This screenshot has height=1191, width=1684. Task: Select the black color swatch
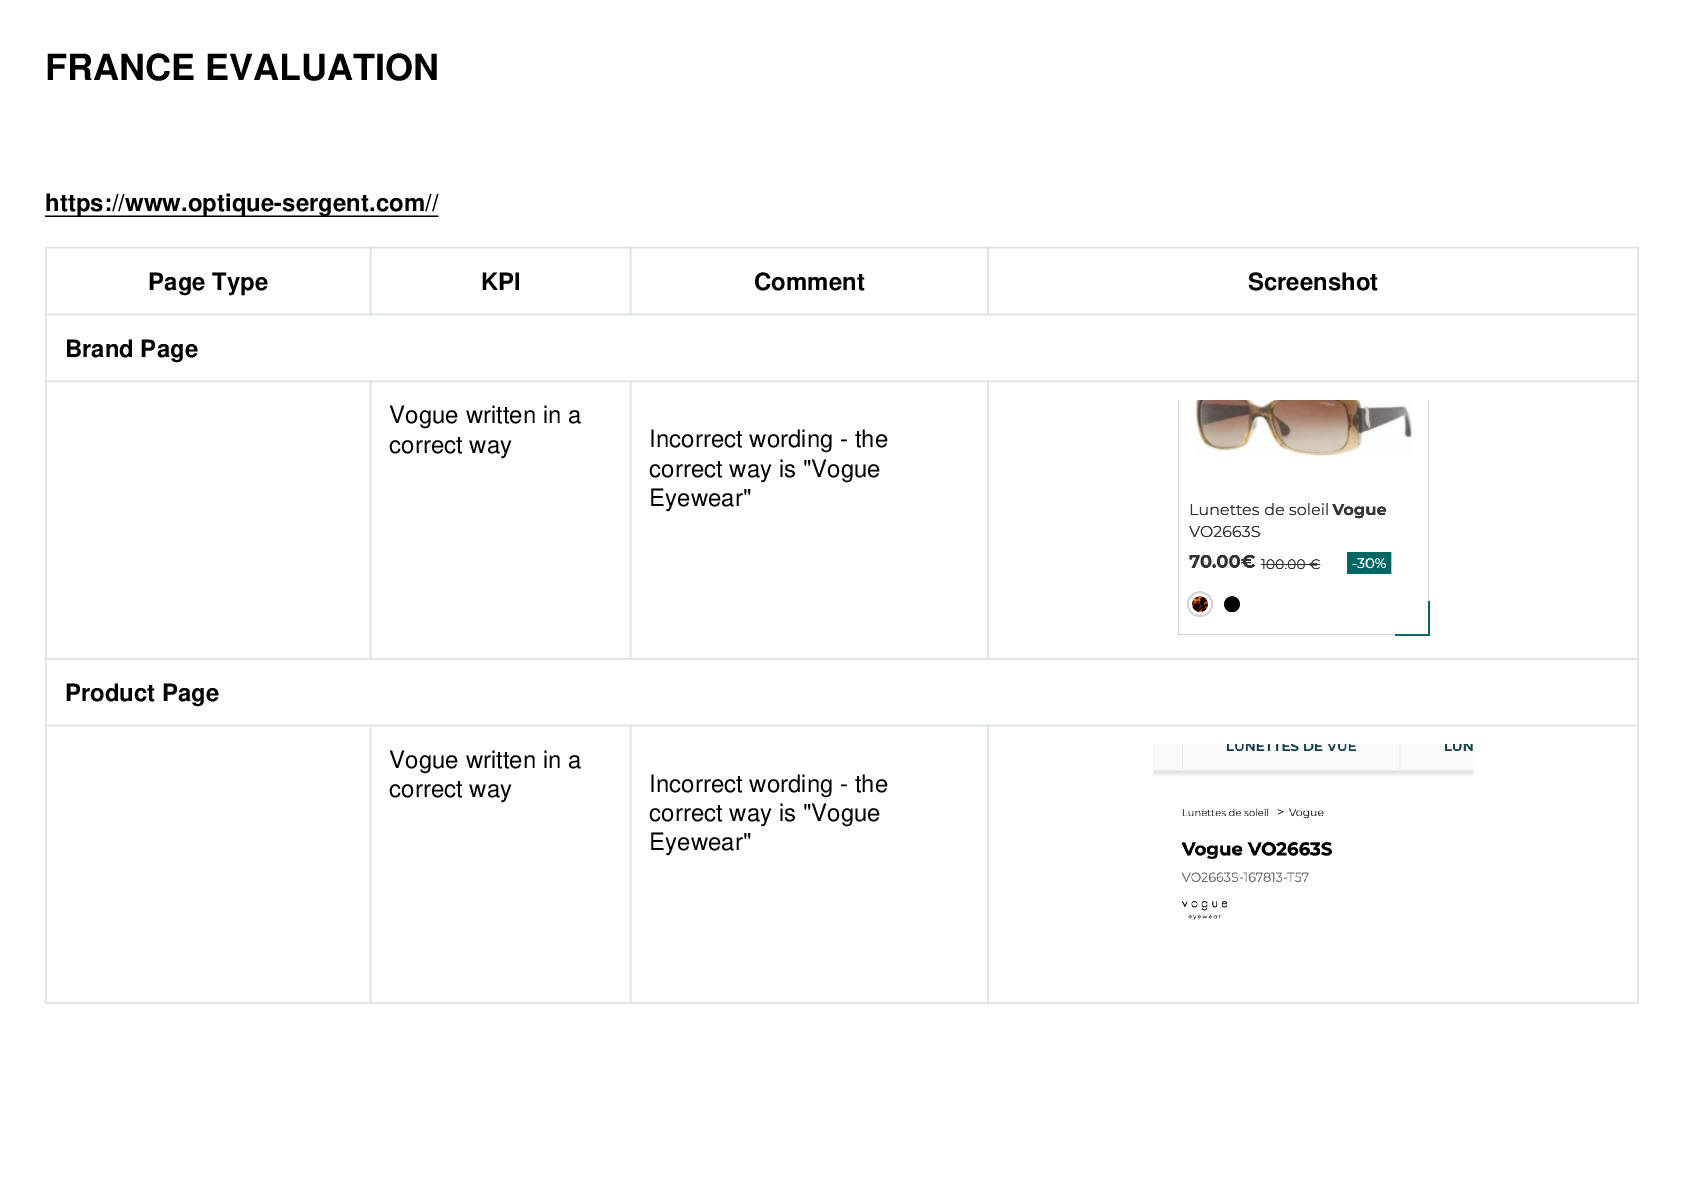(1232, 604)
